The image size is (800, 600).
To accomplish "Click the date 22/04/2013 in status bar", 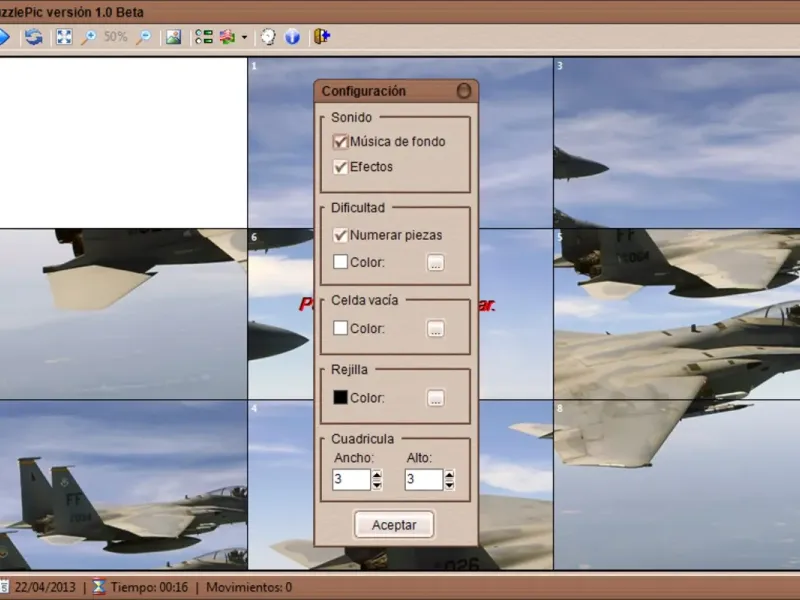I will click(x=45, y=587).
